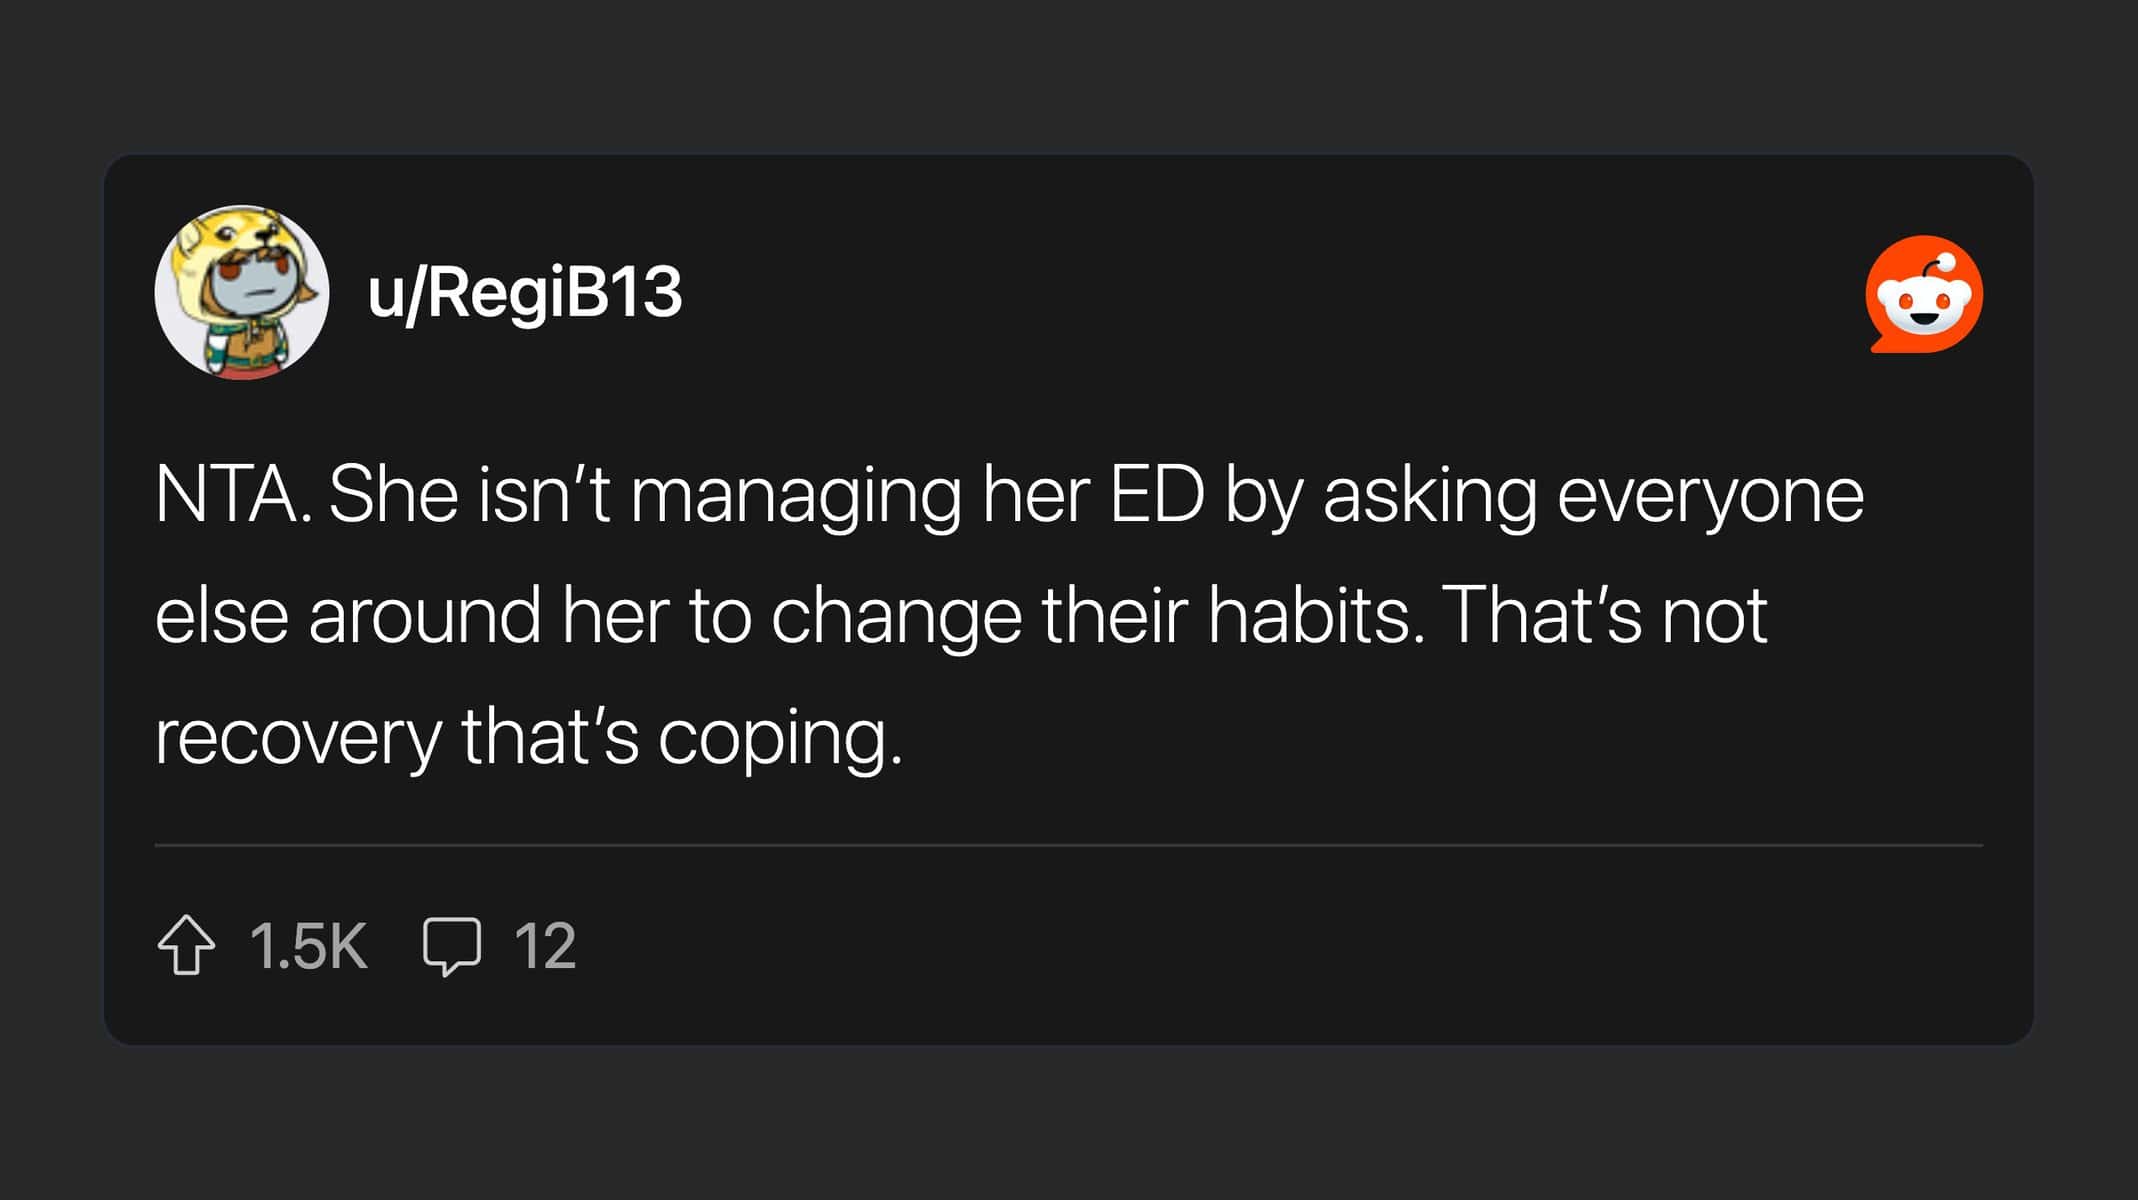Click the divider line above vote counts
2138x1200 pixels.
coord(1068,845)
